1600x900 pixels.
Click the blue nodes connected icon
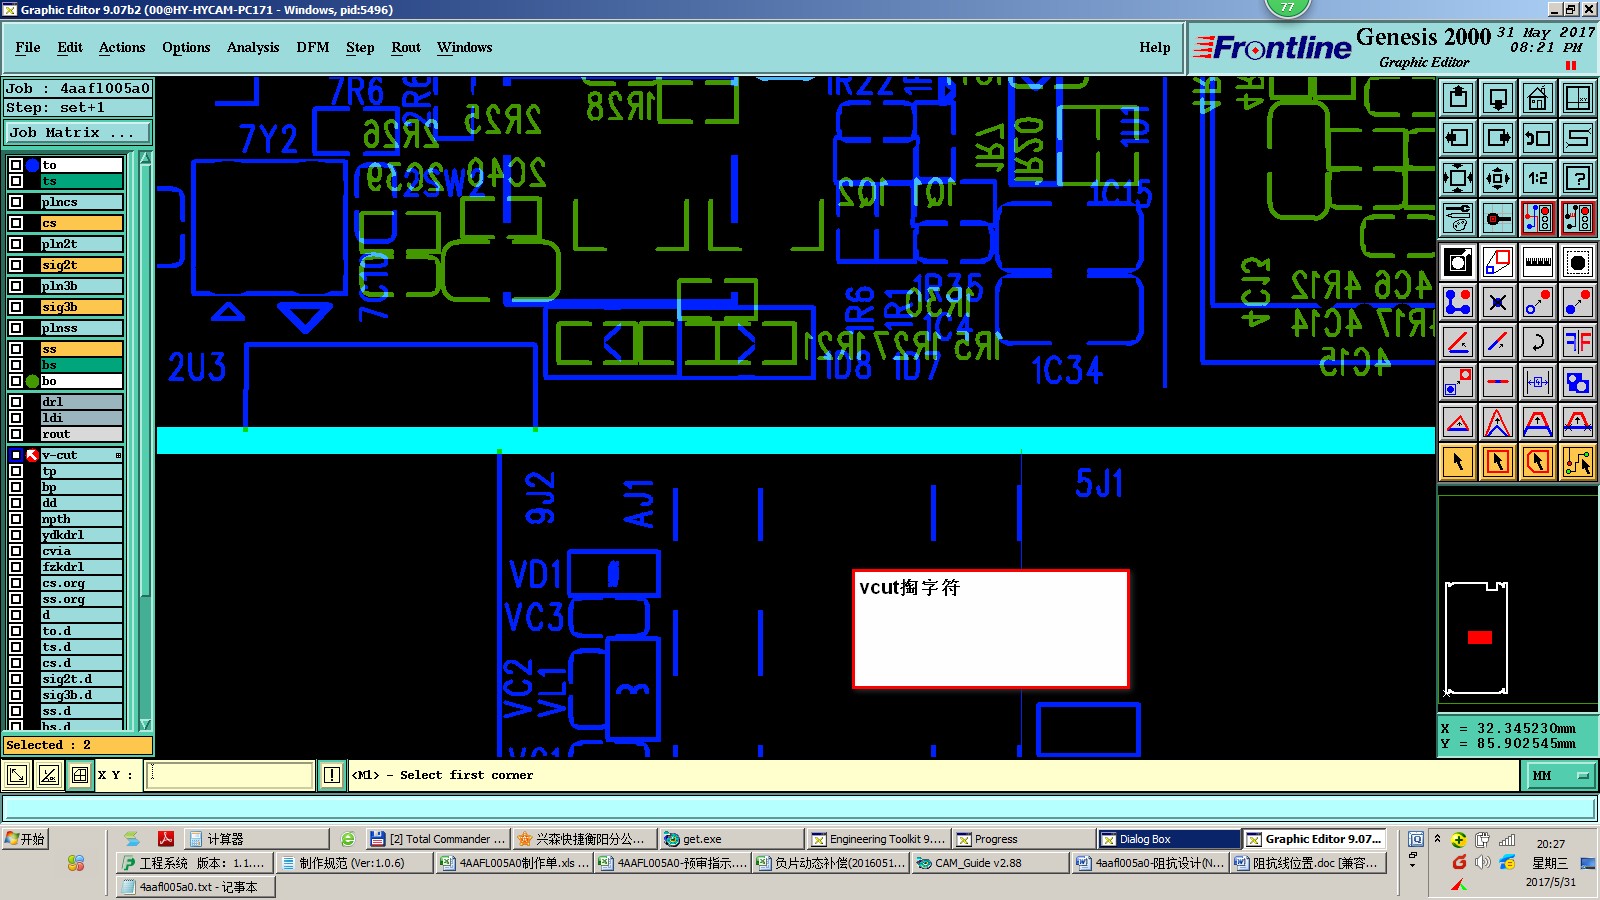(1458, 302)
